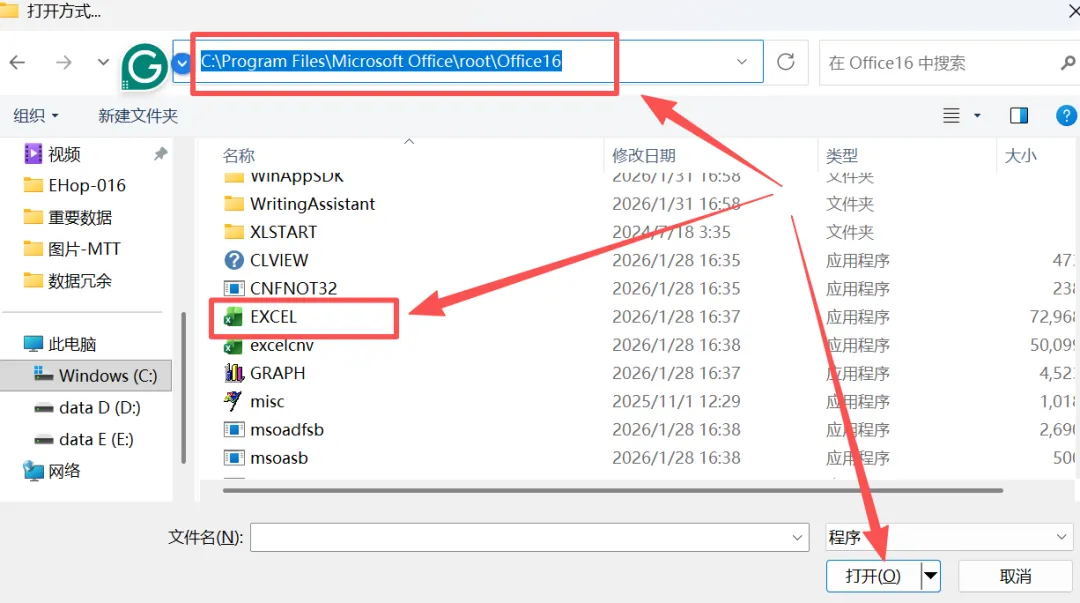The width and height of the screenshot is (1080, 603).
Task: Click the green Grammarly G icon
Action: point(144,66)
